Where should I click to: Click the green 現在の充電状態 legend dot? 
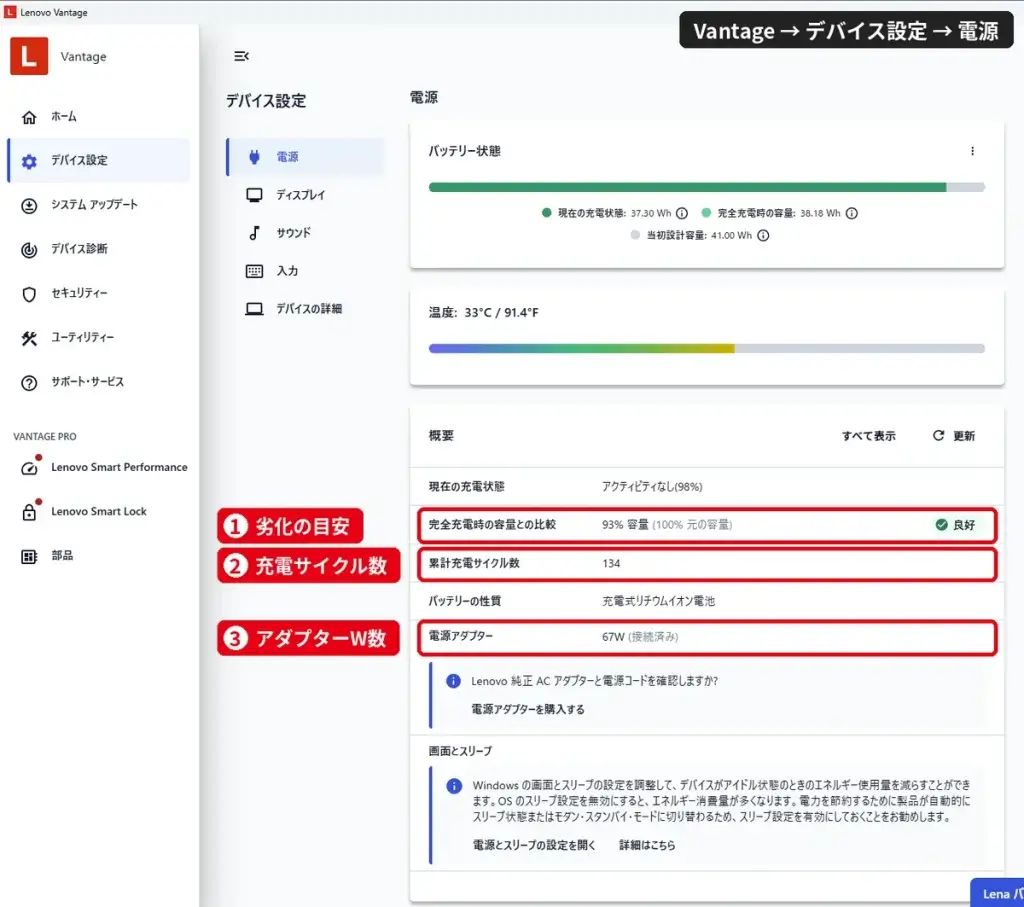546,213
